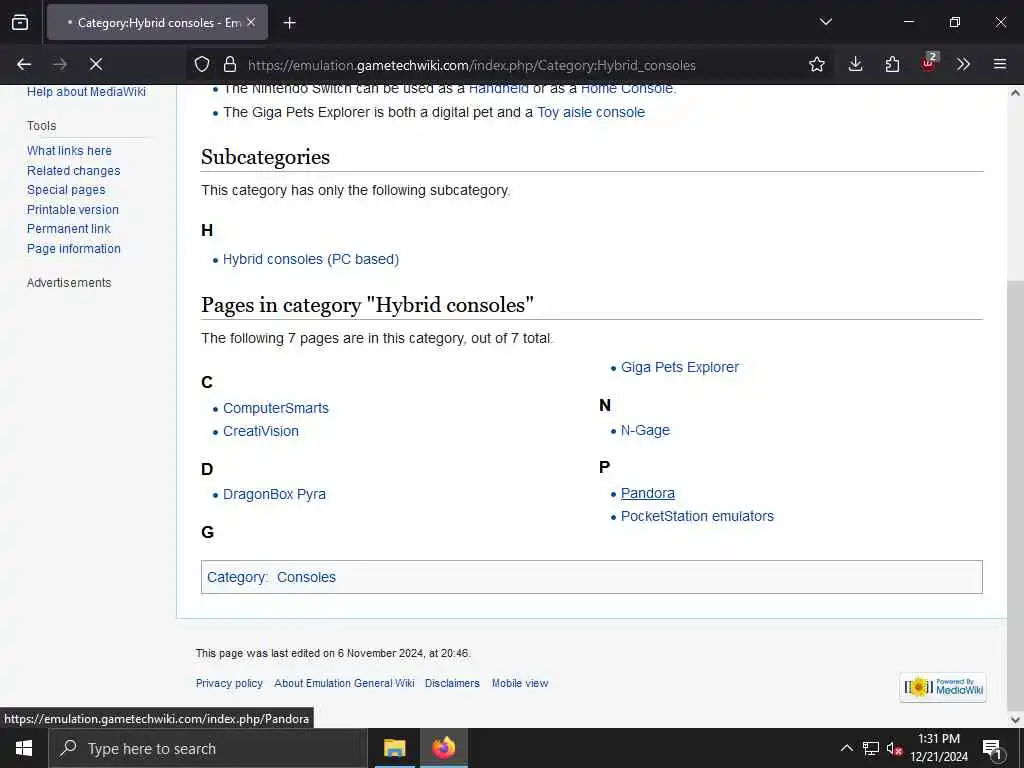1024x768 pixels.
Task: Open the muted volume tray icon
Action: [894, 748]
